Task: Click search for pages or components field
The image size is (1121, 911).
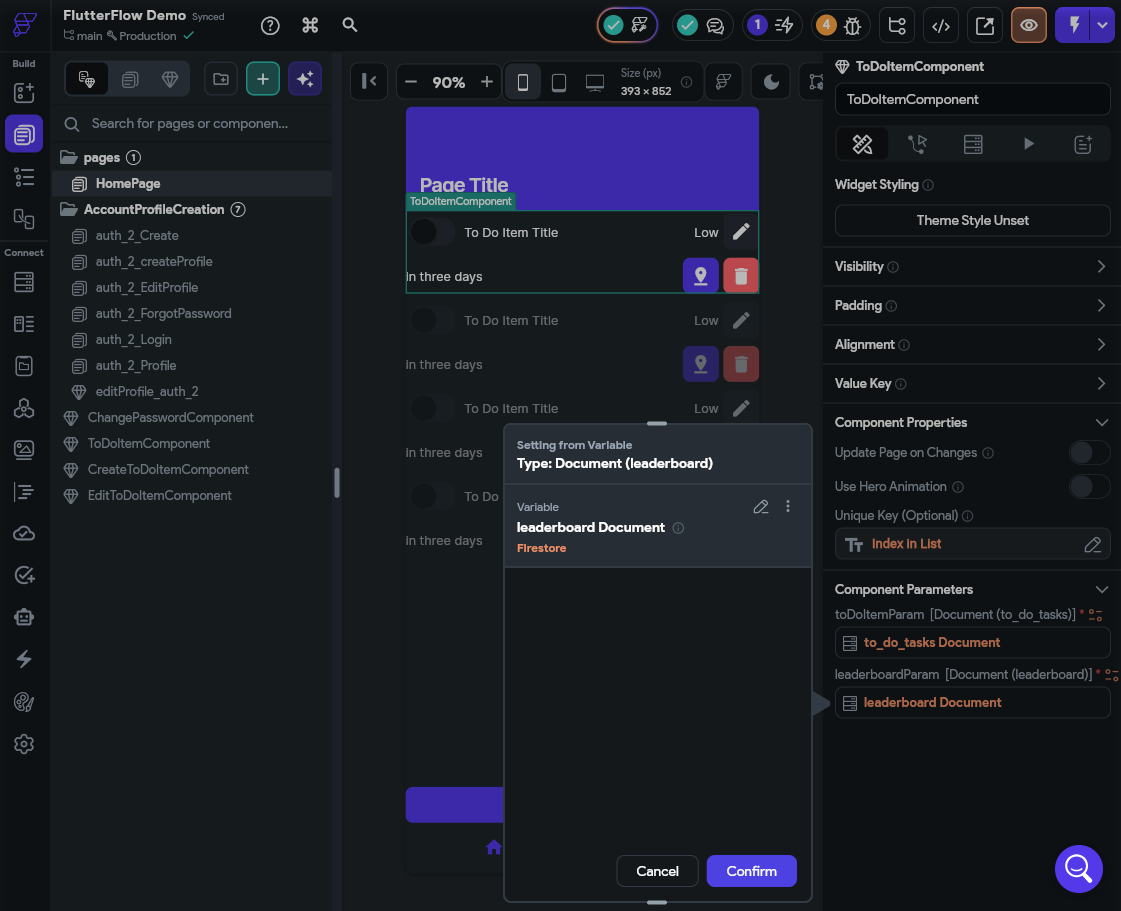Action: 192,124
